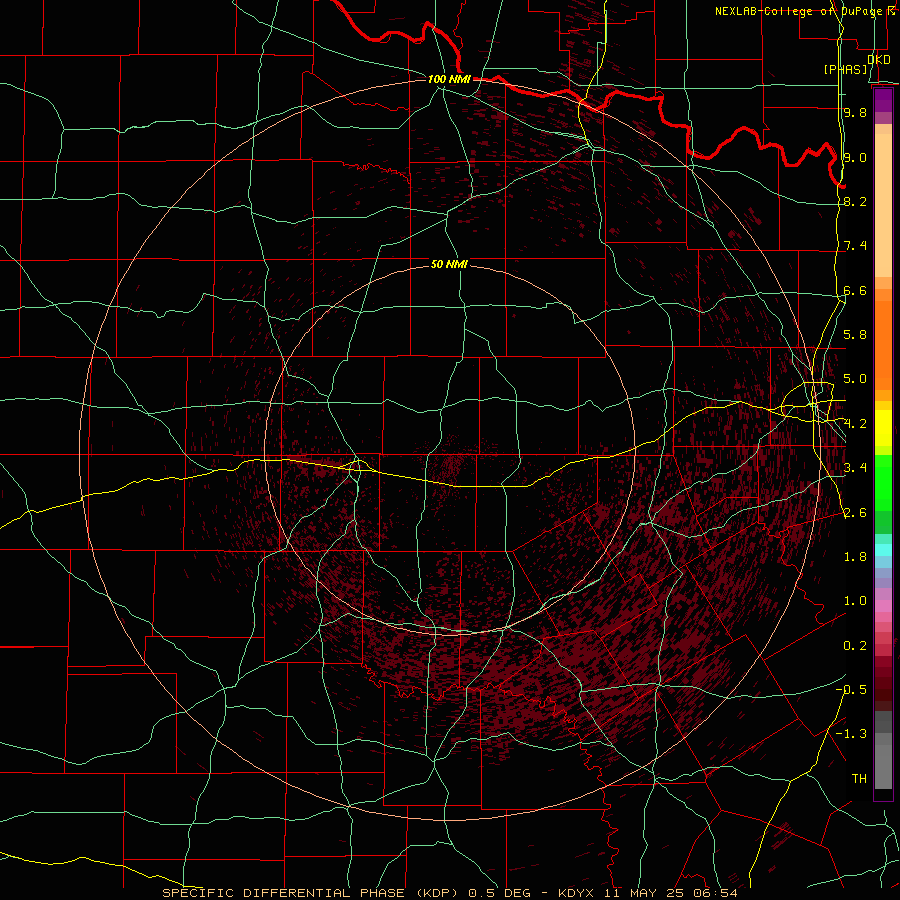900x900 pixels.
Task: Click the pink band in color bar
Action: [x=883, y=606]
